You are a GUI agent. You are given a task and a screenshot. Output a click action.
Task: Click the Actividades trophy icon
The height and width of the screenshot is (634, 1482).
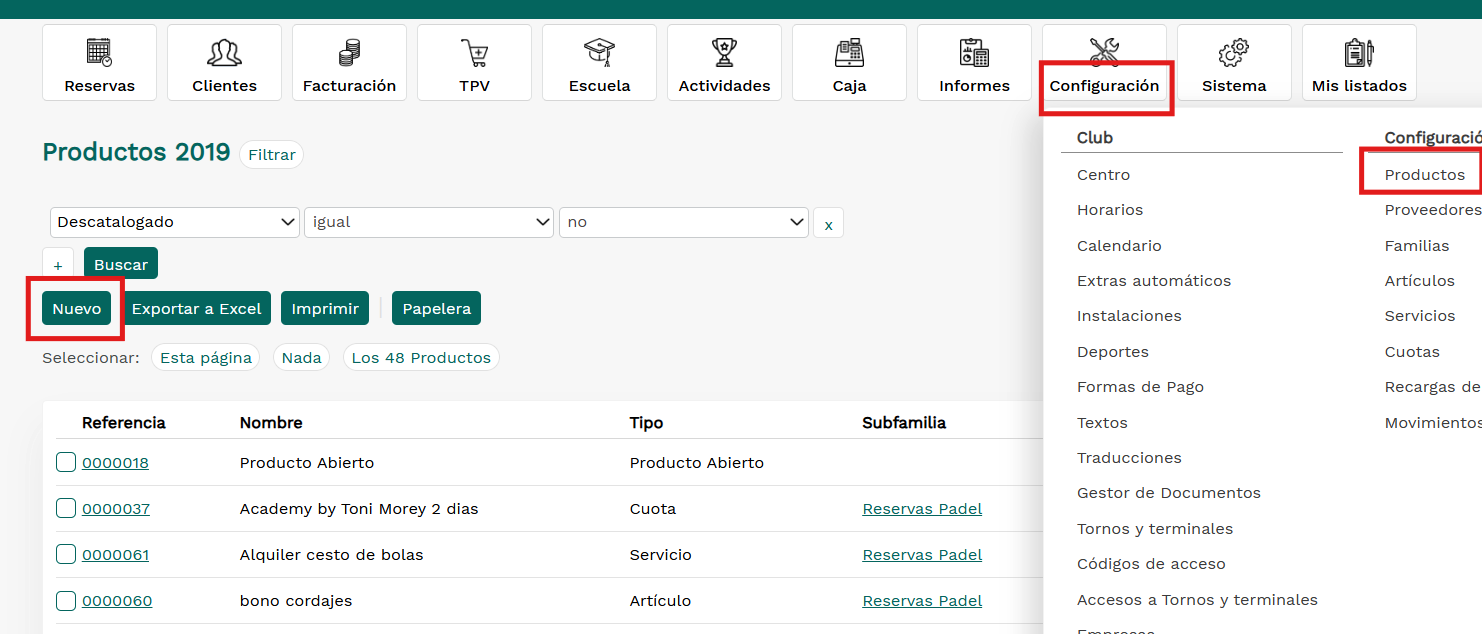point(724,52)
